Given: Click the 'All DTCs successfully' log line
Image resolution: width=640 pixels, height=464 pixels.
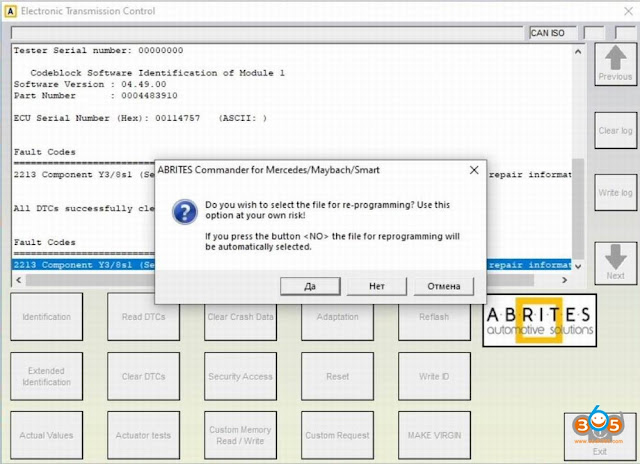Looking at the screenshot, I should tap(84, 209).
